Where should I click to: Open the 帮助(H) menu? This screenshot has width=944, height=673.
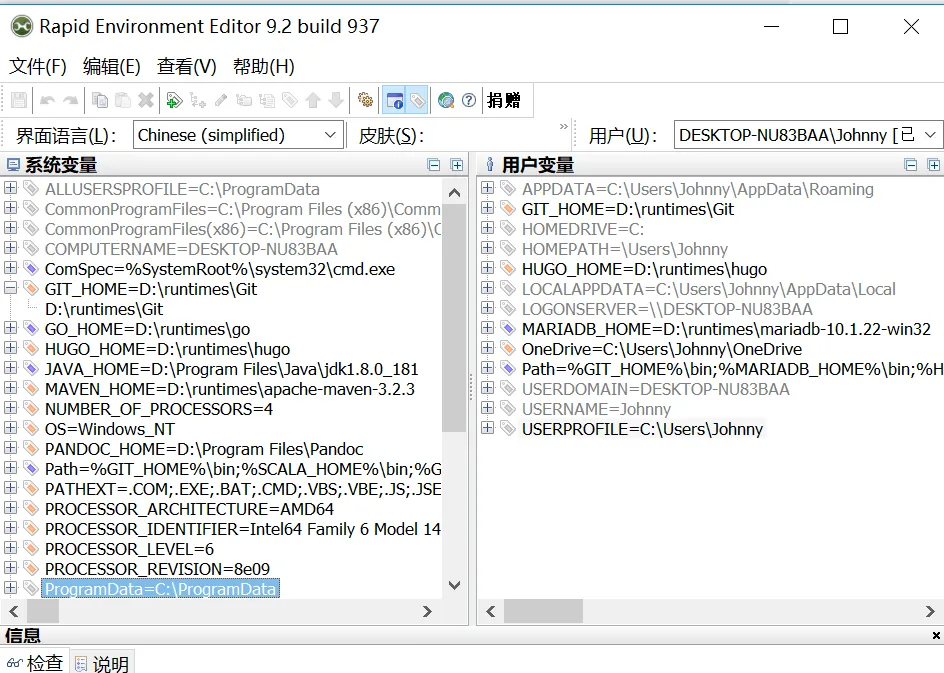pos(264,66)
